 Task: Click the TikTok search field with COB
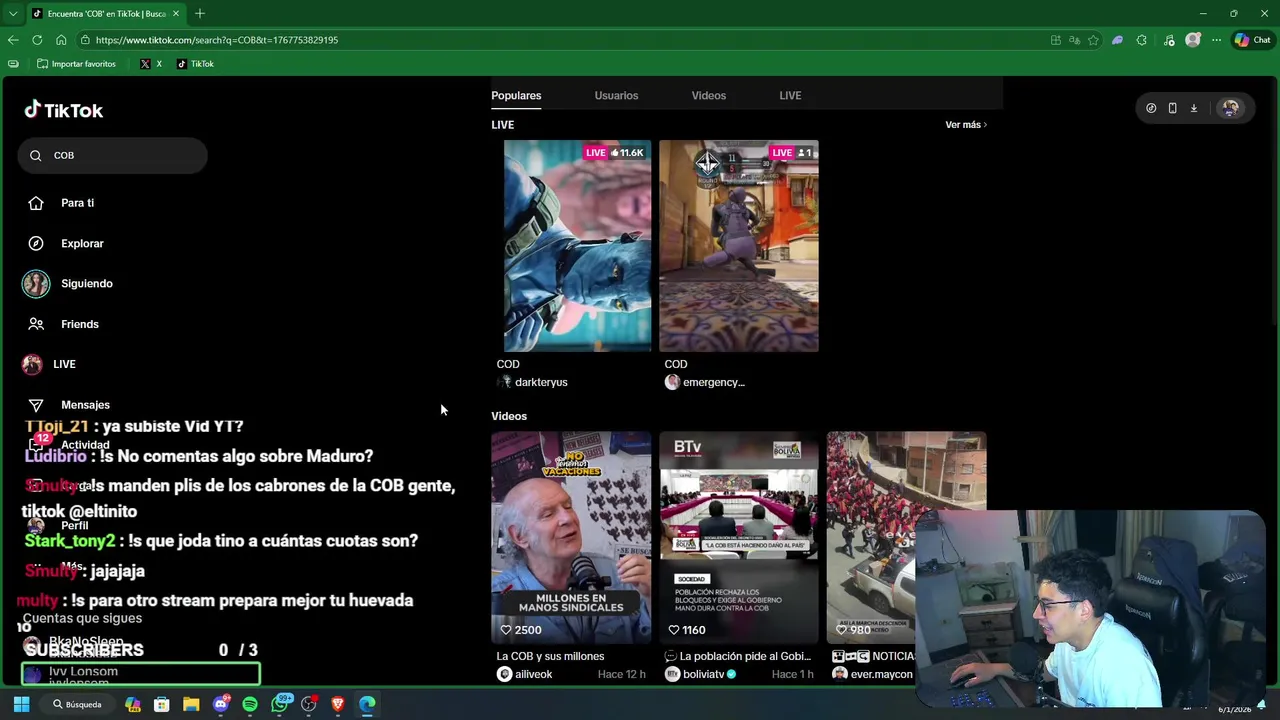coord(112,155)
